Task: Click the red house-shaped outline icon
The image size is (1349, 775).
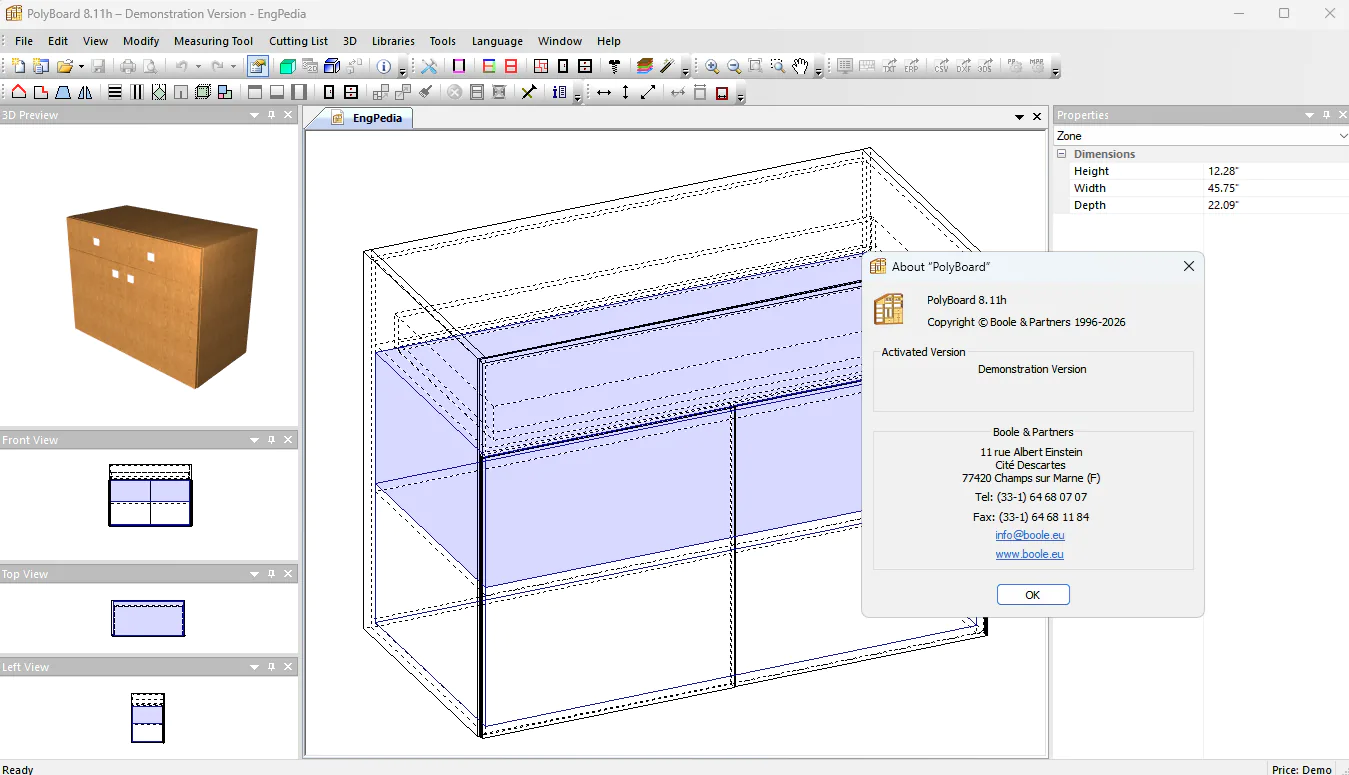Action: (18, 93)
